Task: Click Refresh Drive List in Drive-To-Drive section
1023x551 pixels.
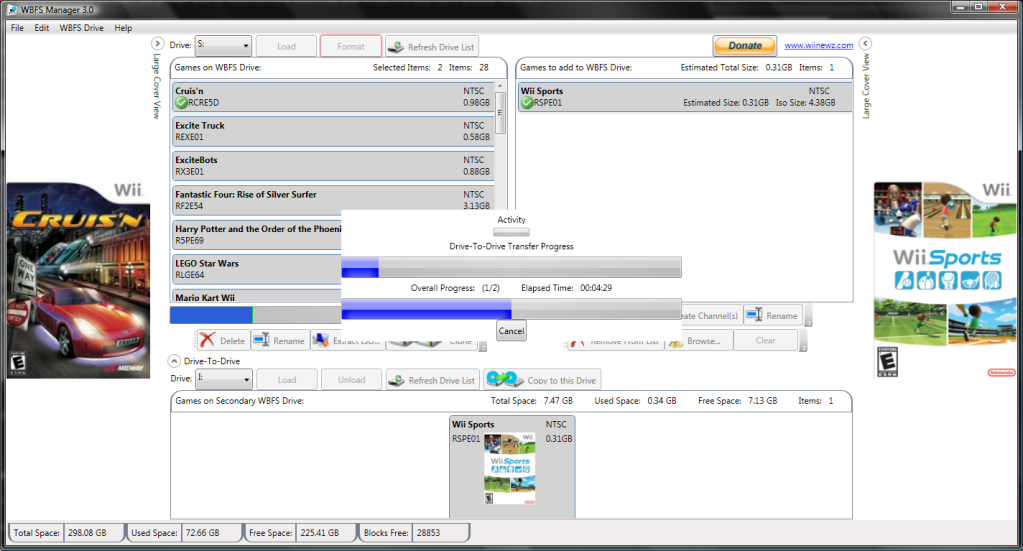Action: click(x=432, y=380)
